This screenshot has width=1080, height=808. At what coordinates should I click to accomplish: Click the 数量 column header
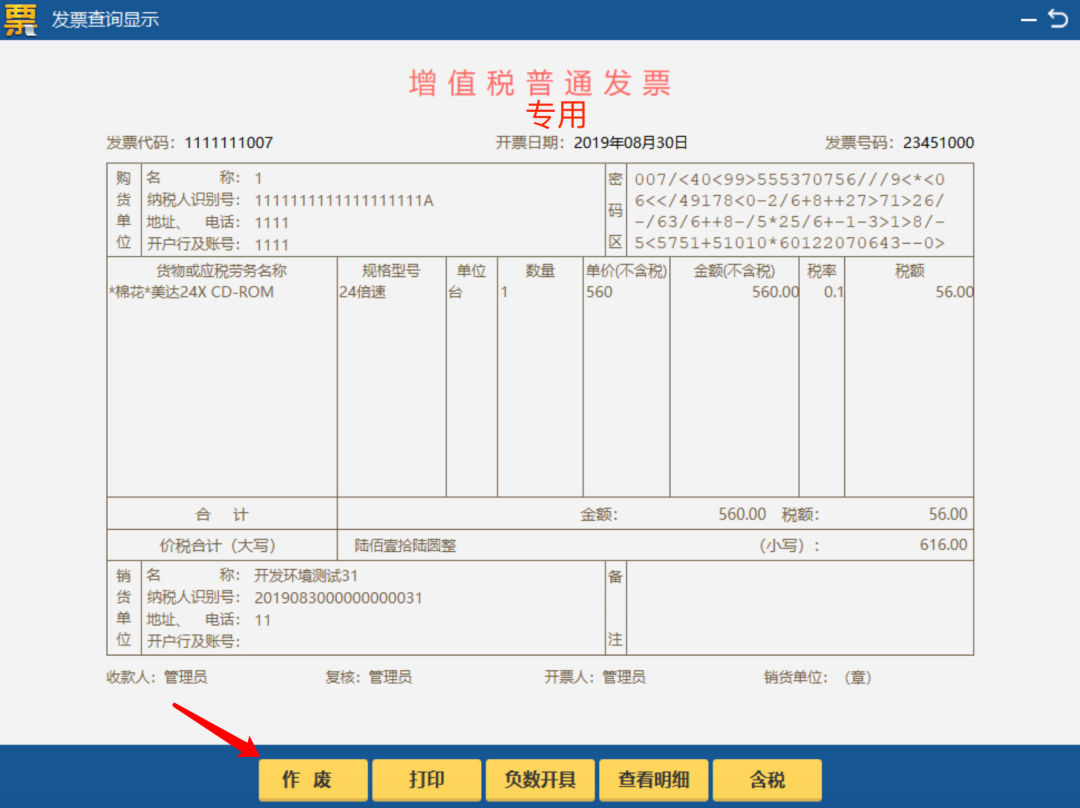coord(540,271)
